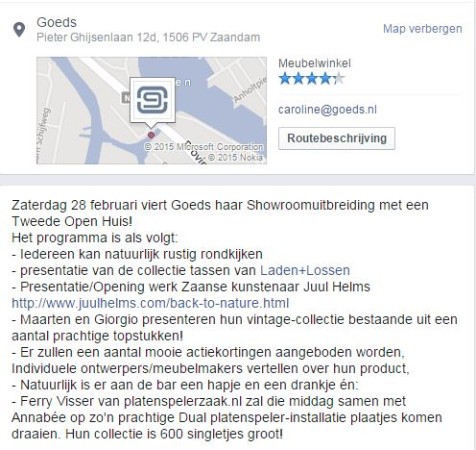Click the Meubelwinkel category label
The image size is (476, 450).
click(314, 63)
